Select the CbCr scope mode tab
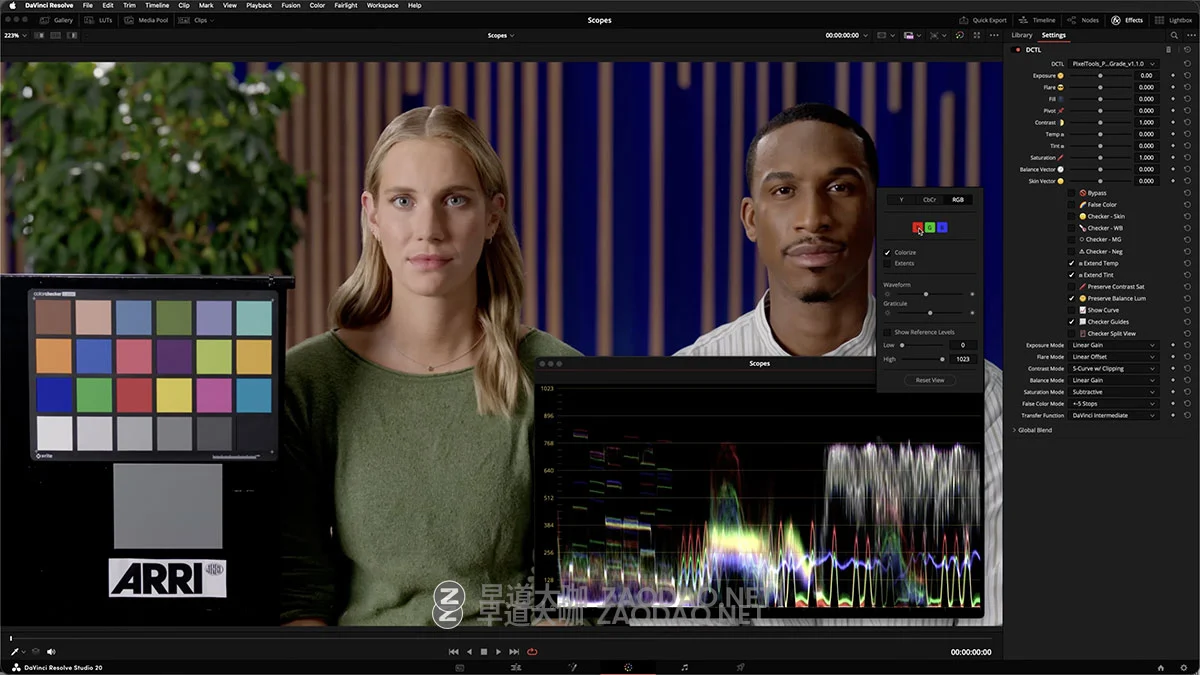Image resolution: width=1200 pixels, height=675 pixels. 930,200
